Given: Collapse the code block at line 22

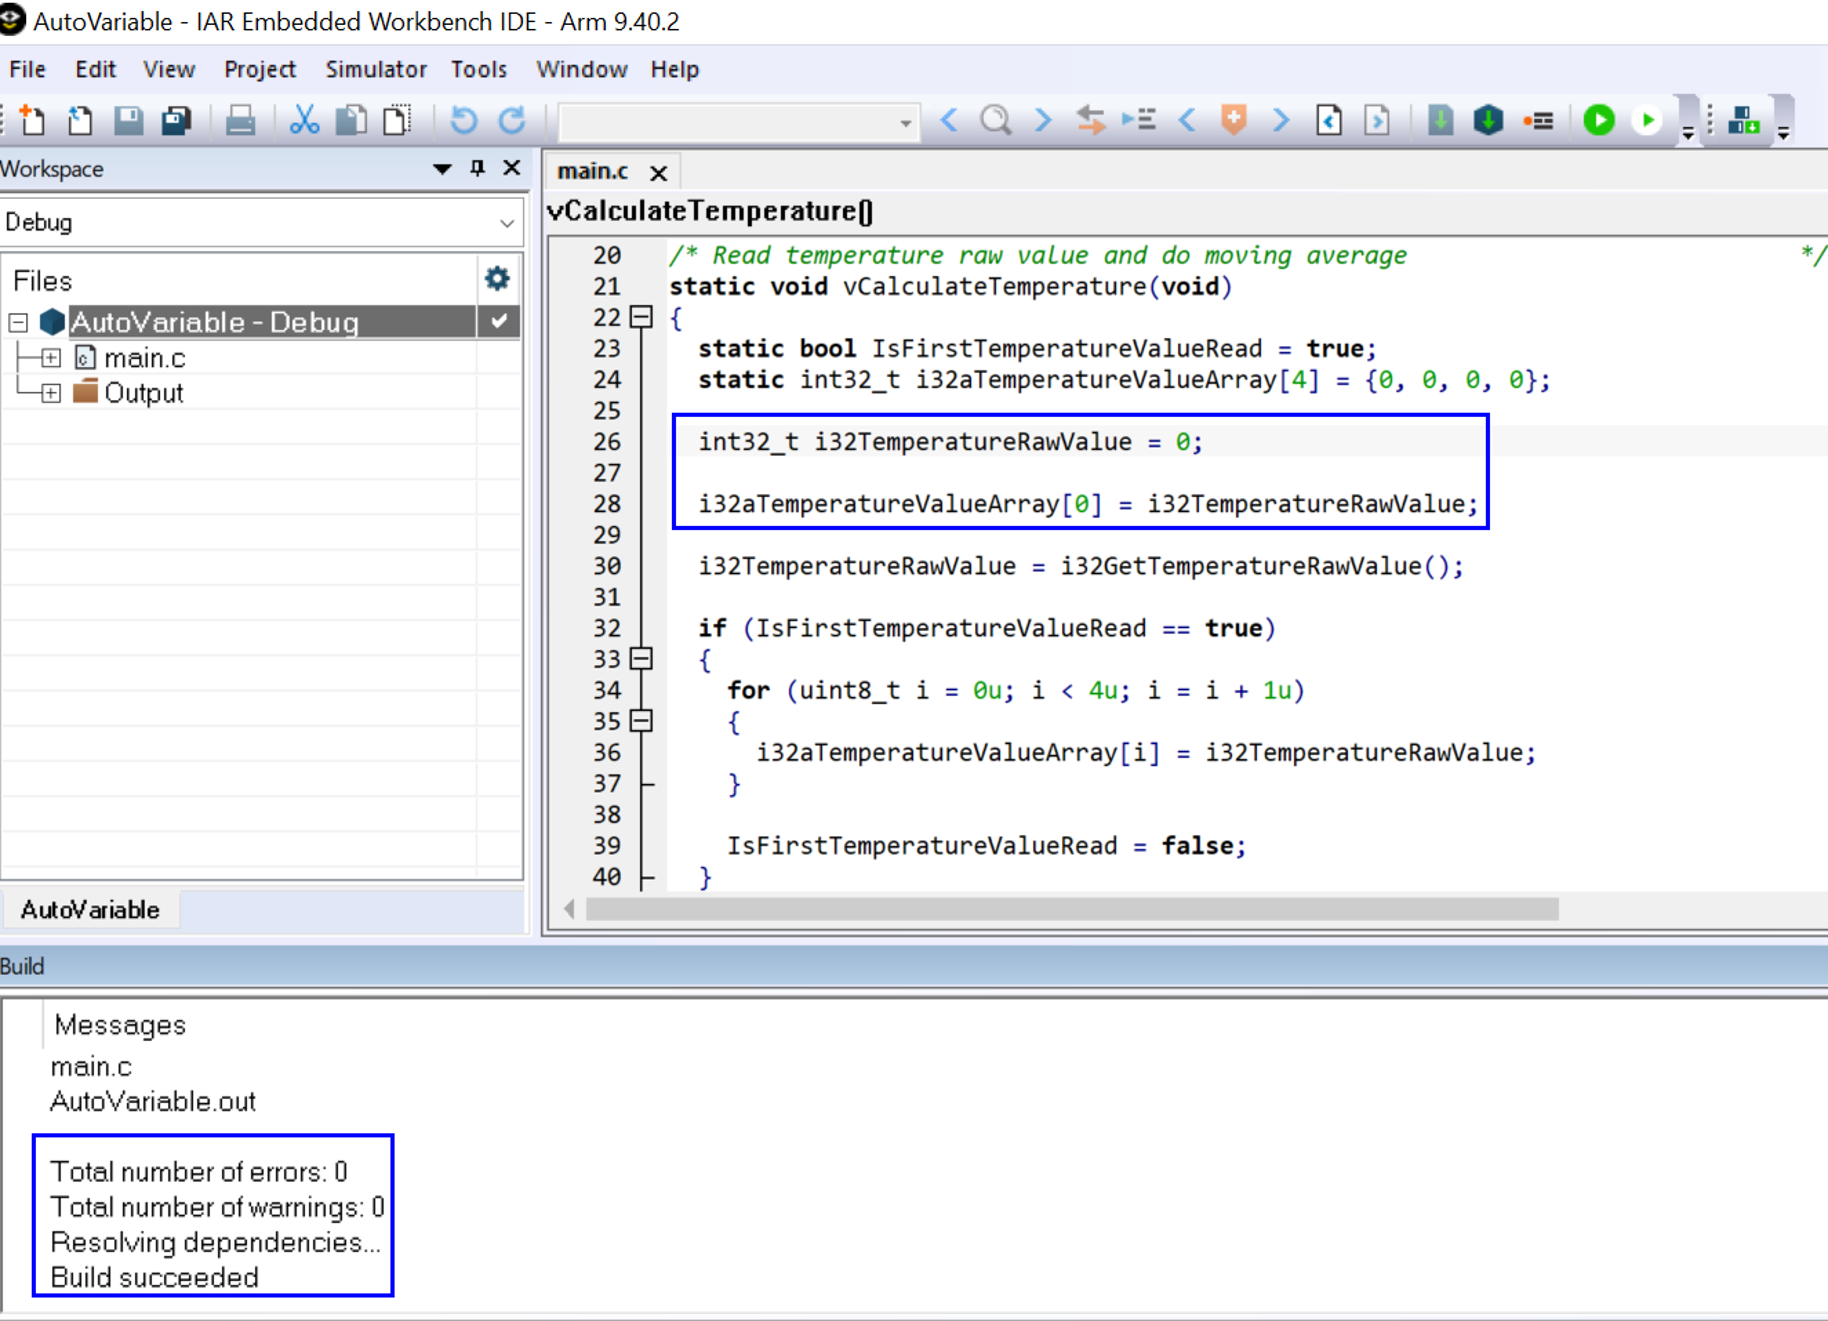Looking at the screenshot, I should (638, 318).
